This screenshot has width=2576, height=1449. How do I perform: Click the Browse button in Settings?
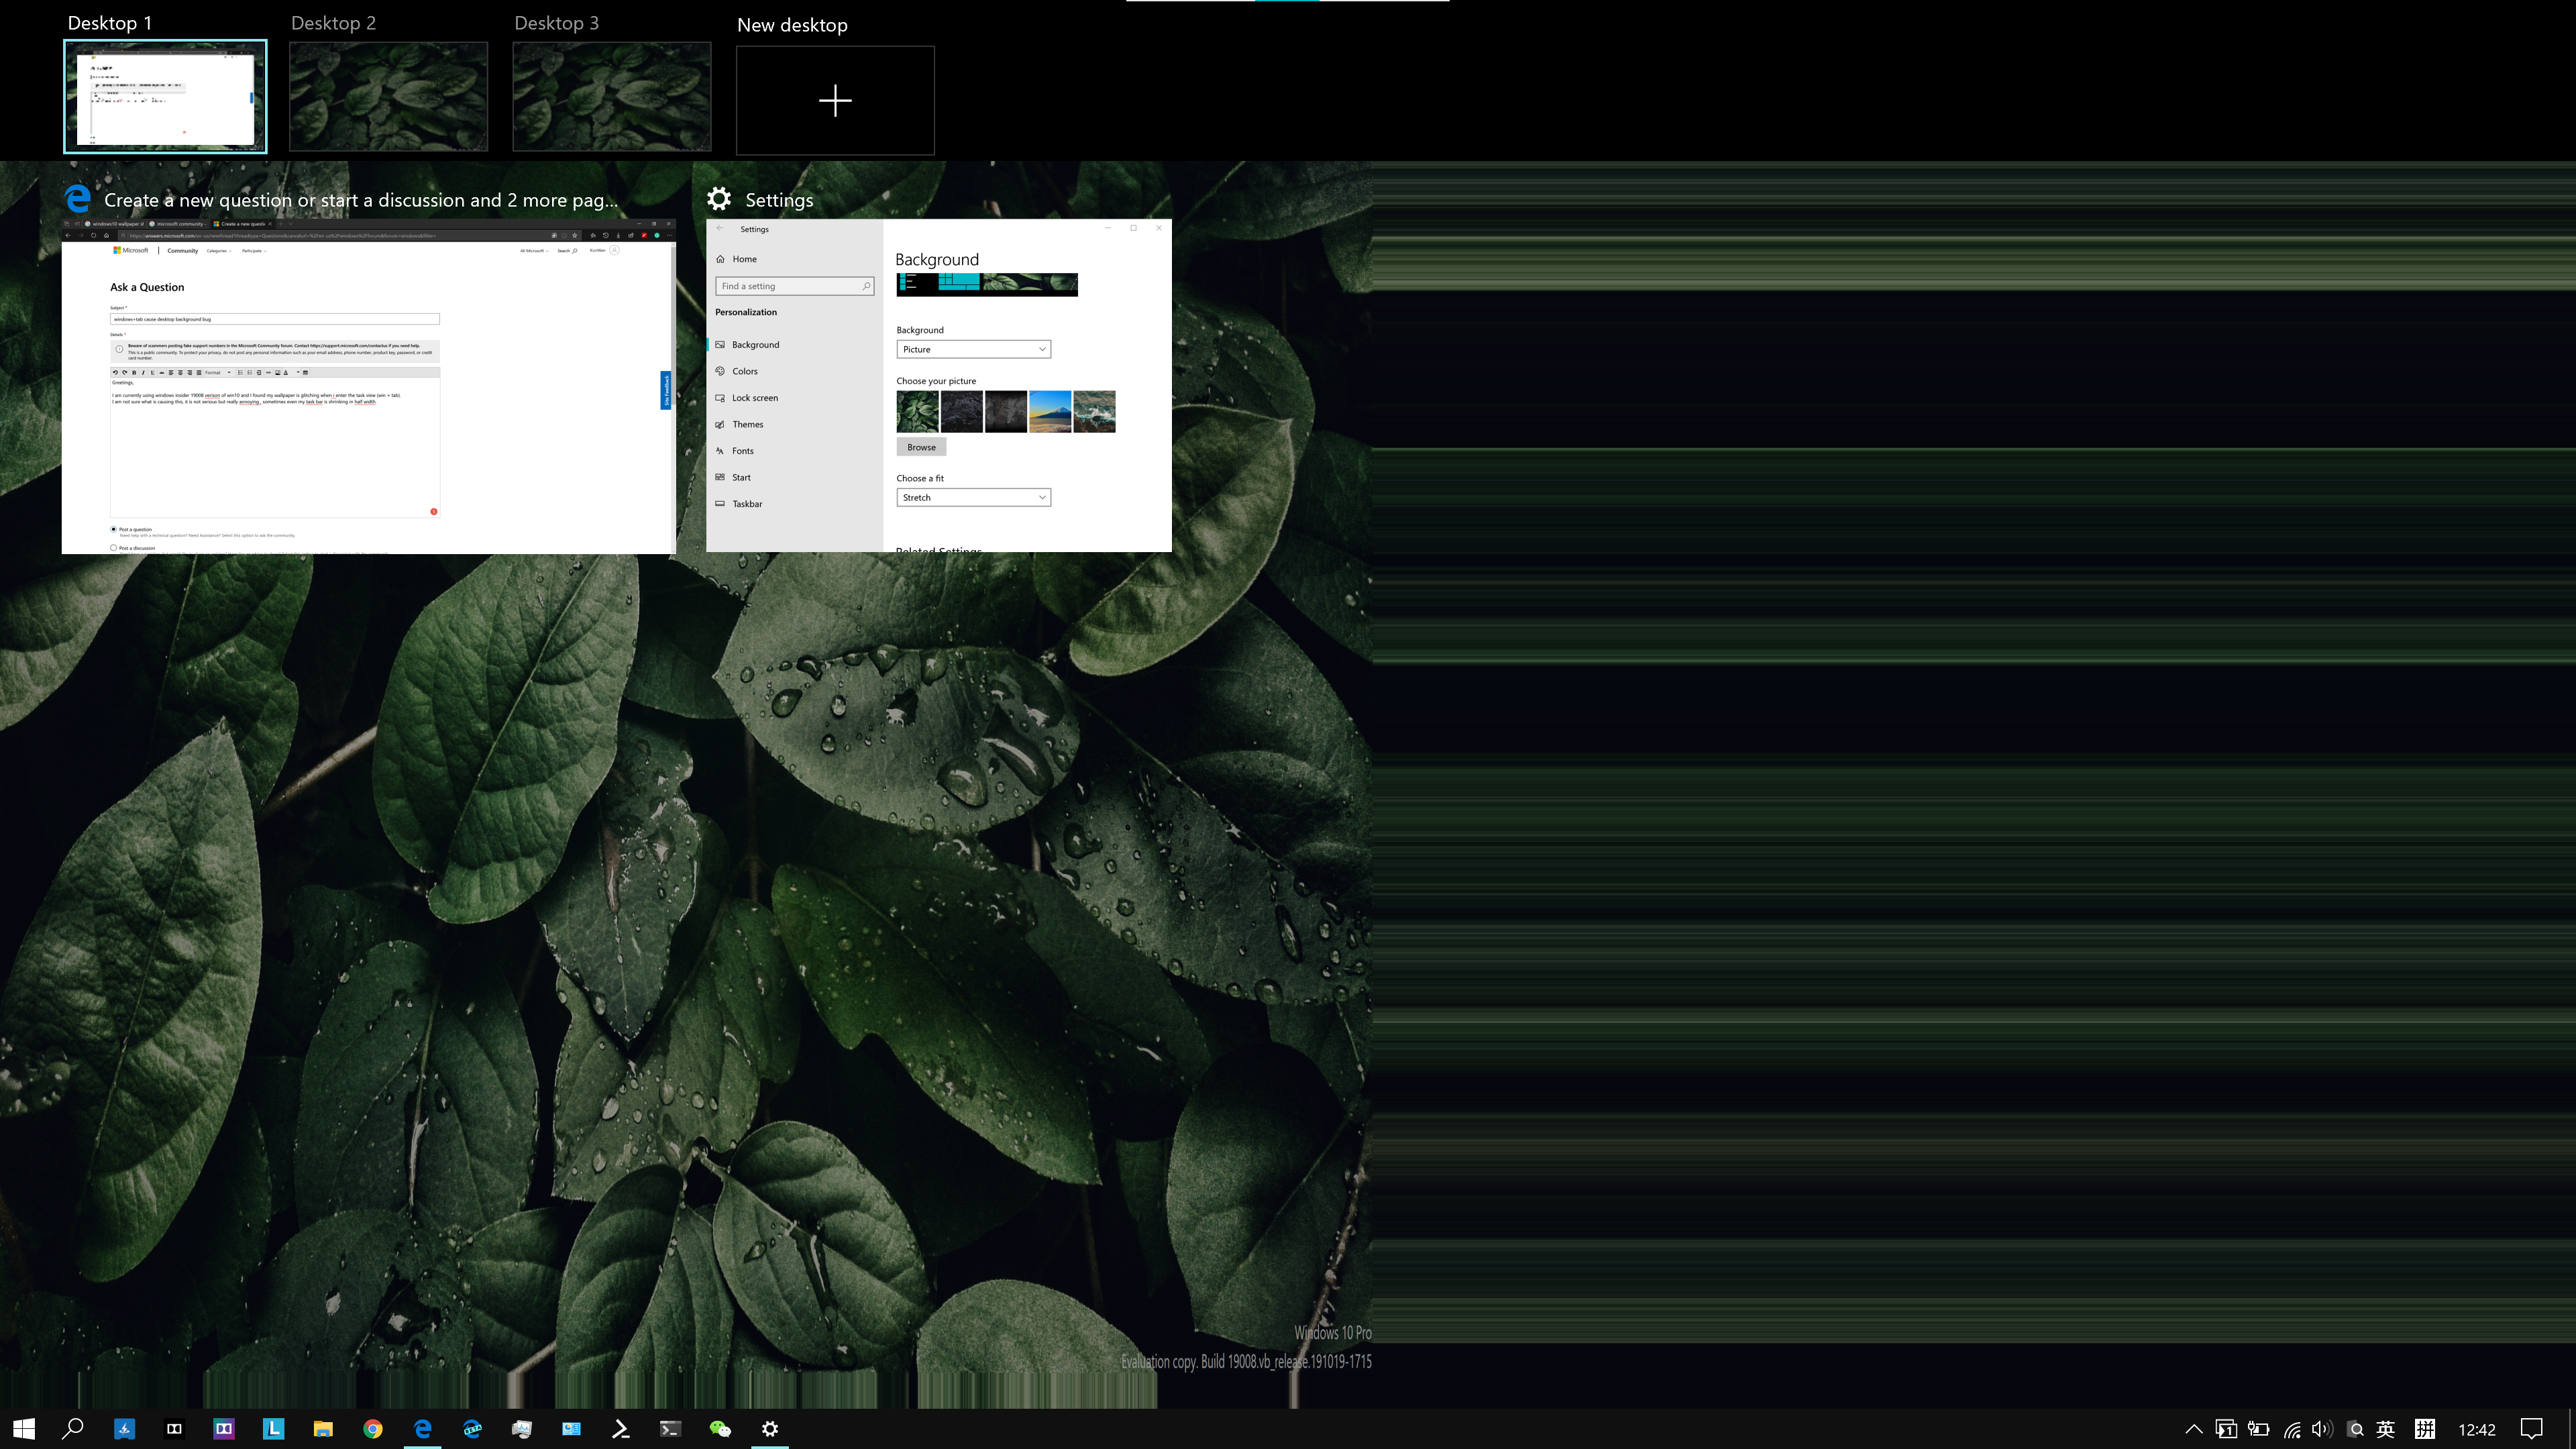(921, 447)
